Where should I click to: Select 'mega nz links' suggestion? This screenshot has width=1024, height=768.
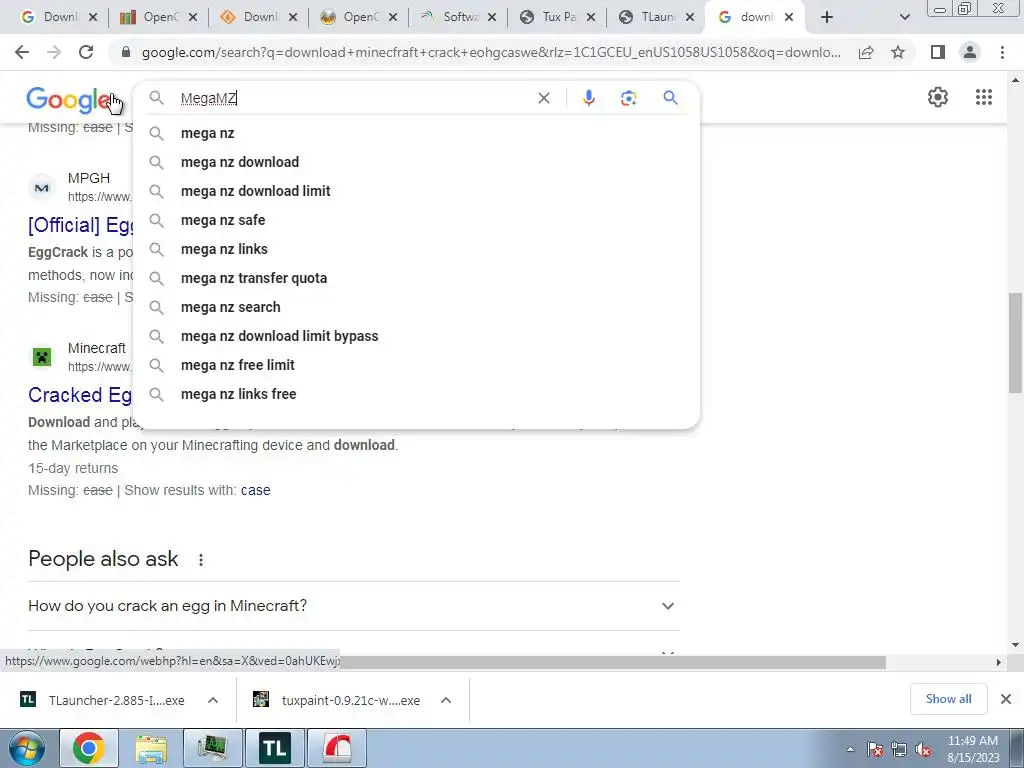tap(417, 249)
